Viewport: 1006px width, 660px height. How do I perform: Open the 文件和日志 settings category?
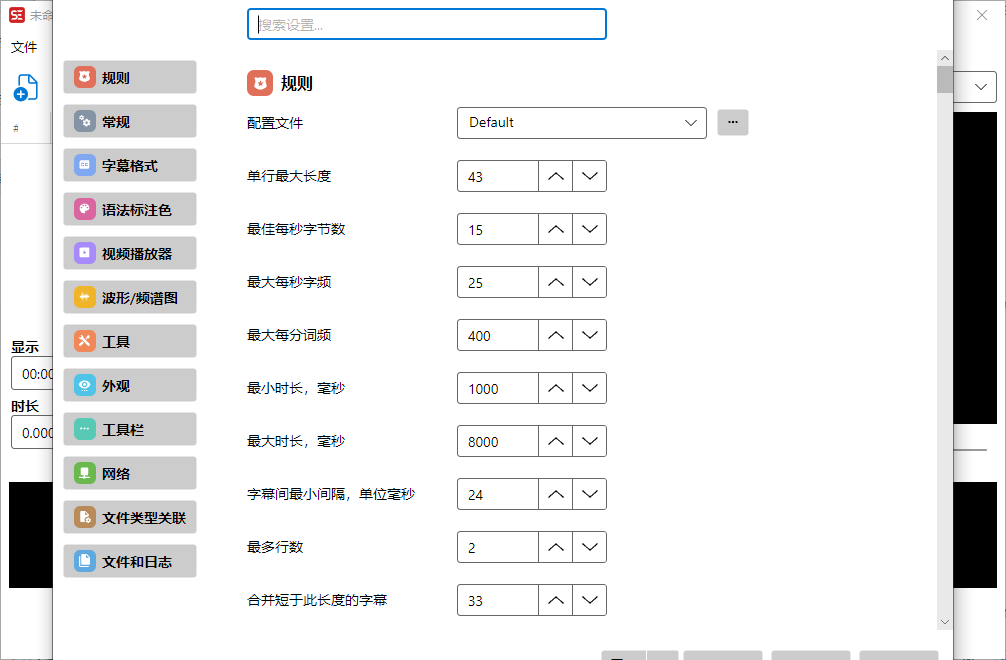tap(130, 561)
